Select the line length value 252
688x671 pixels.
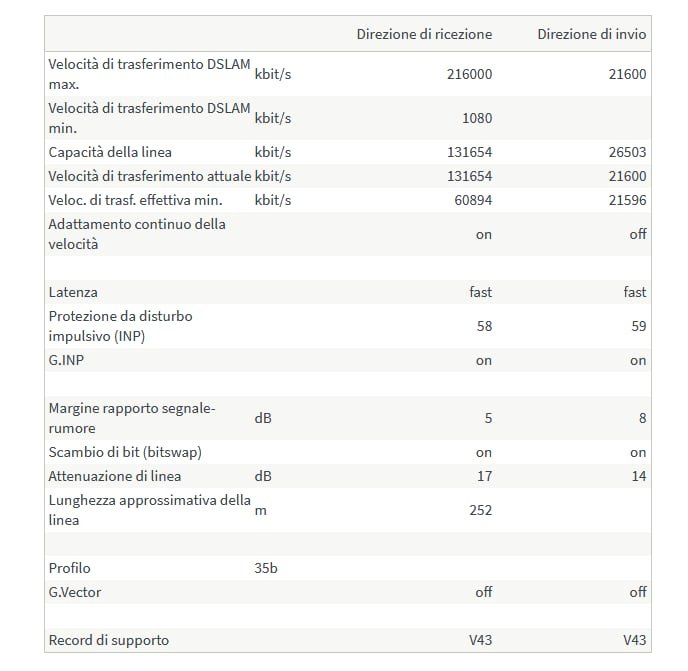pyautogui.click(x=480, y=510)
